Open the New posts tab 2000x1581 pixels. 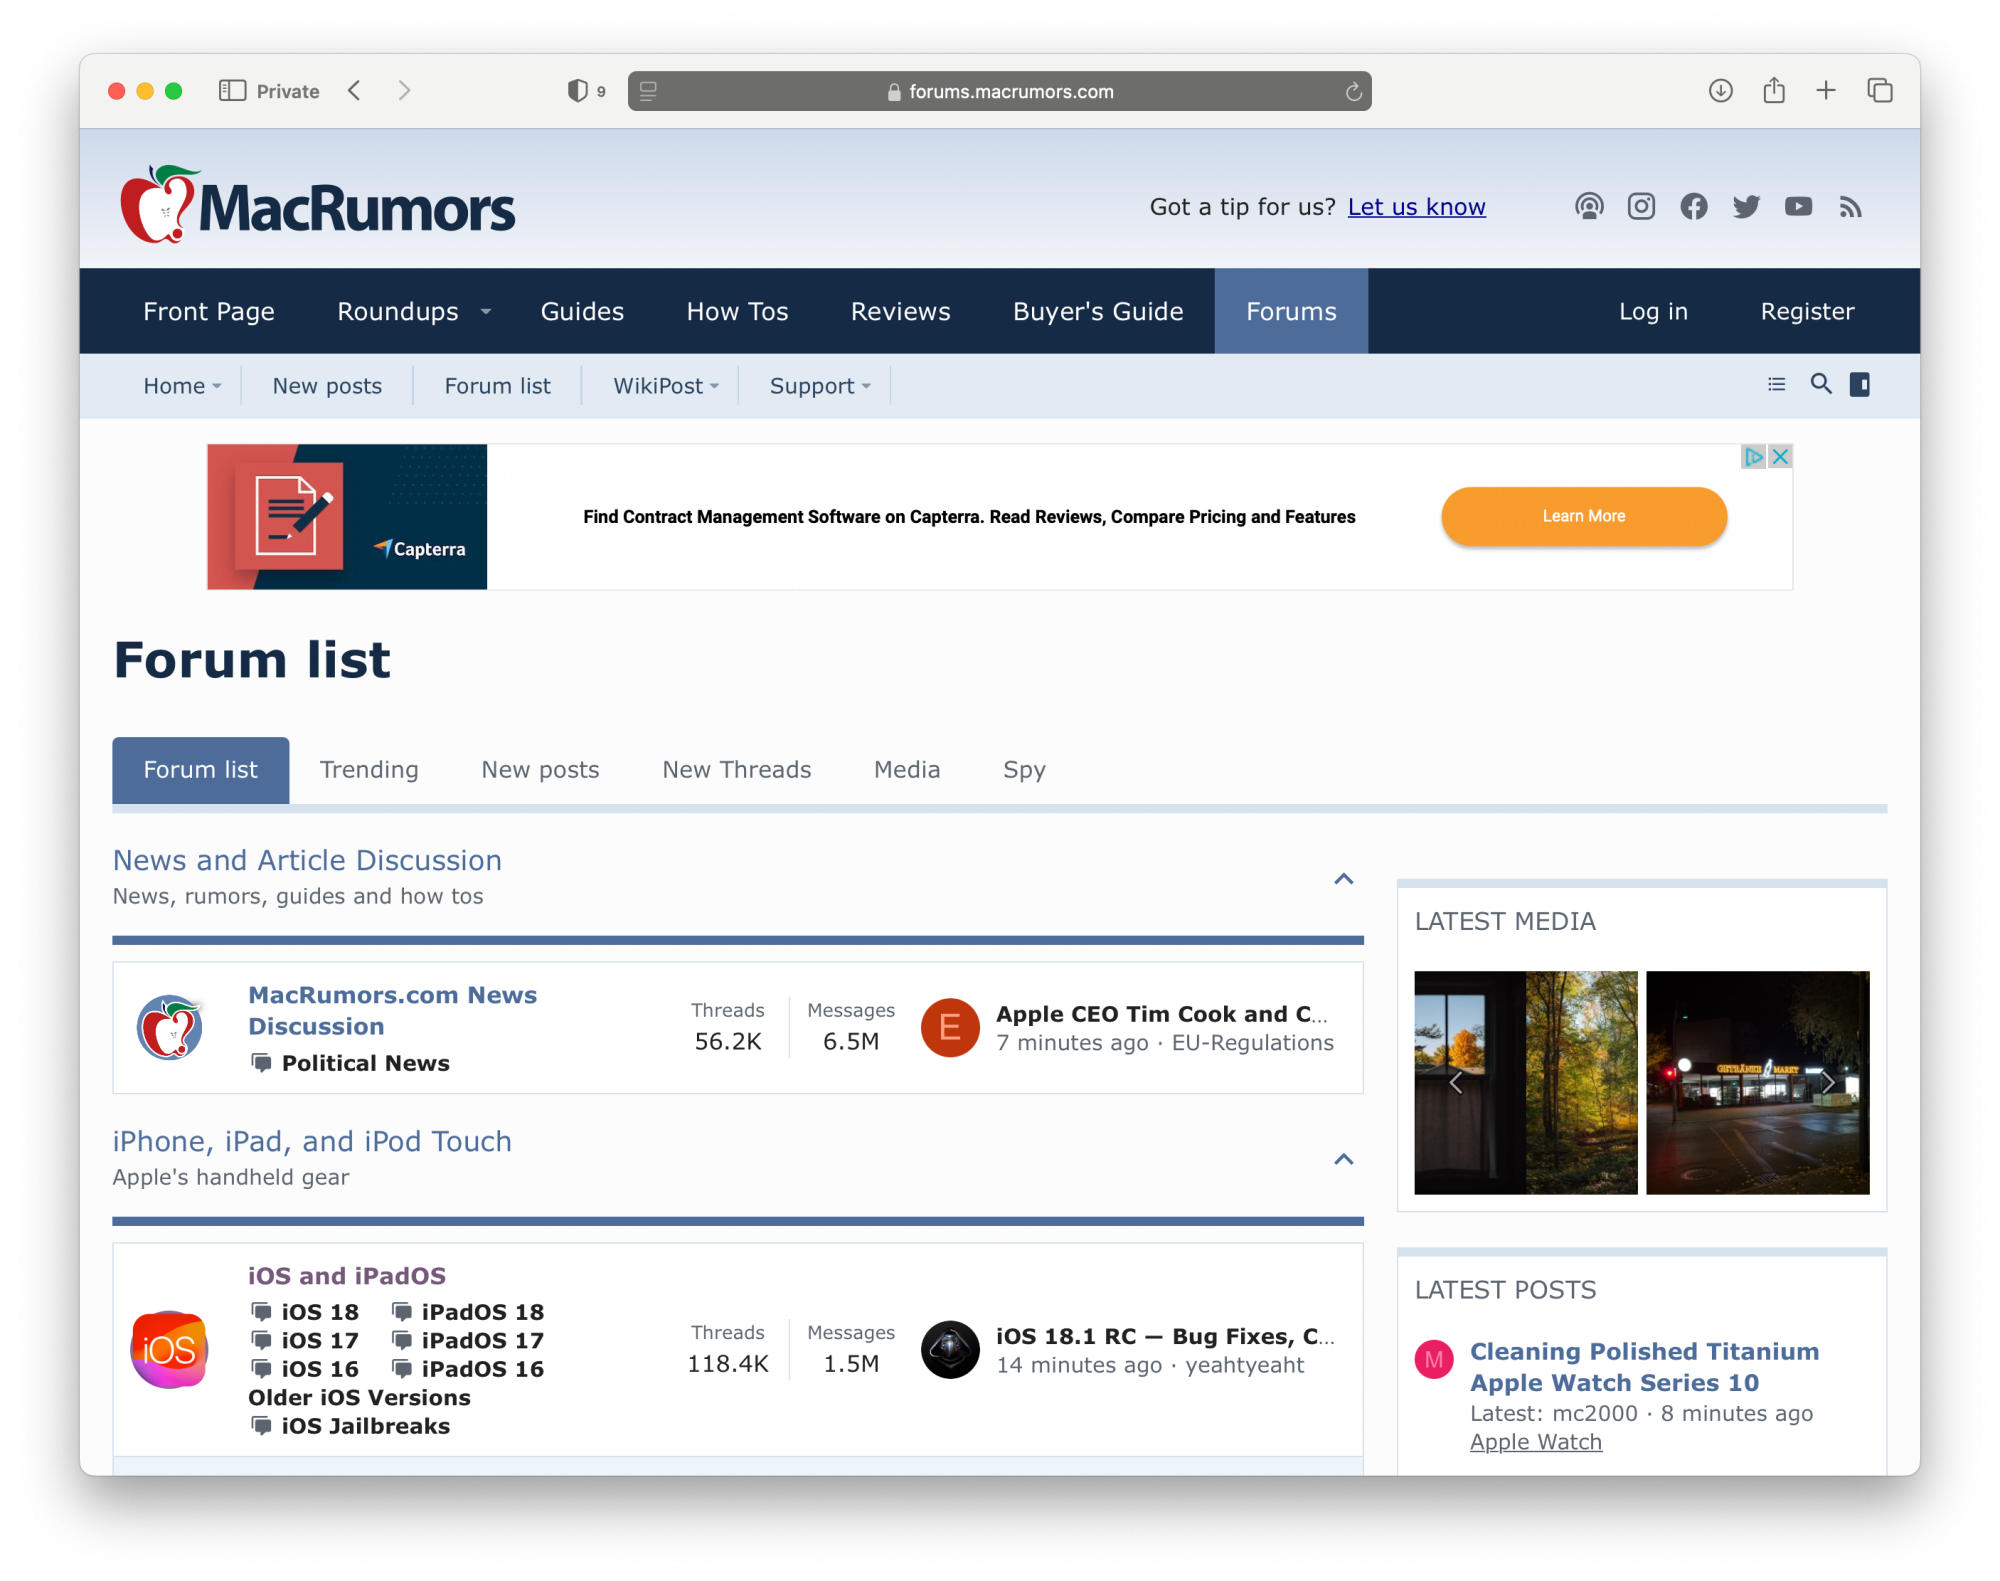pyautogui.click(x=540, y=769)
